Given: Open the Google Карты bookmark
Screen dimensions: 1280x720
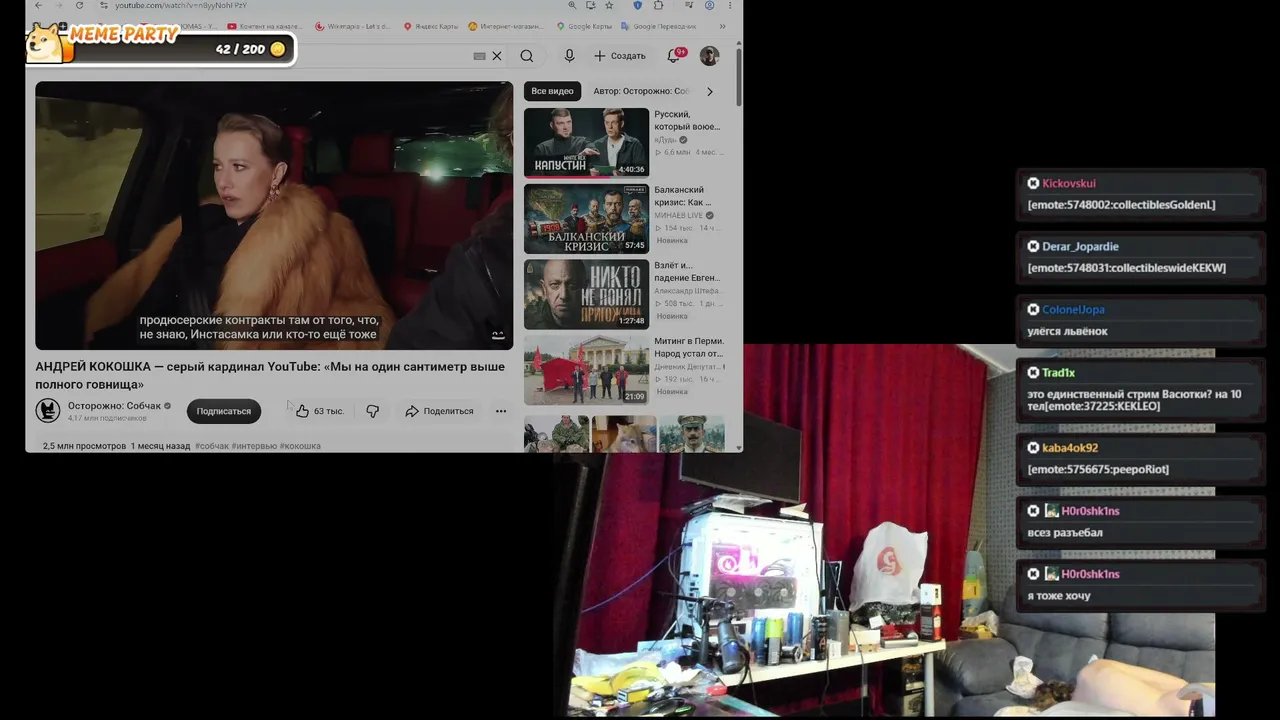Looking at the screenshot, I should pyautogui.click(x=584, y=26).
